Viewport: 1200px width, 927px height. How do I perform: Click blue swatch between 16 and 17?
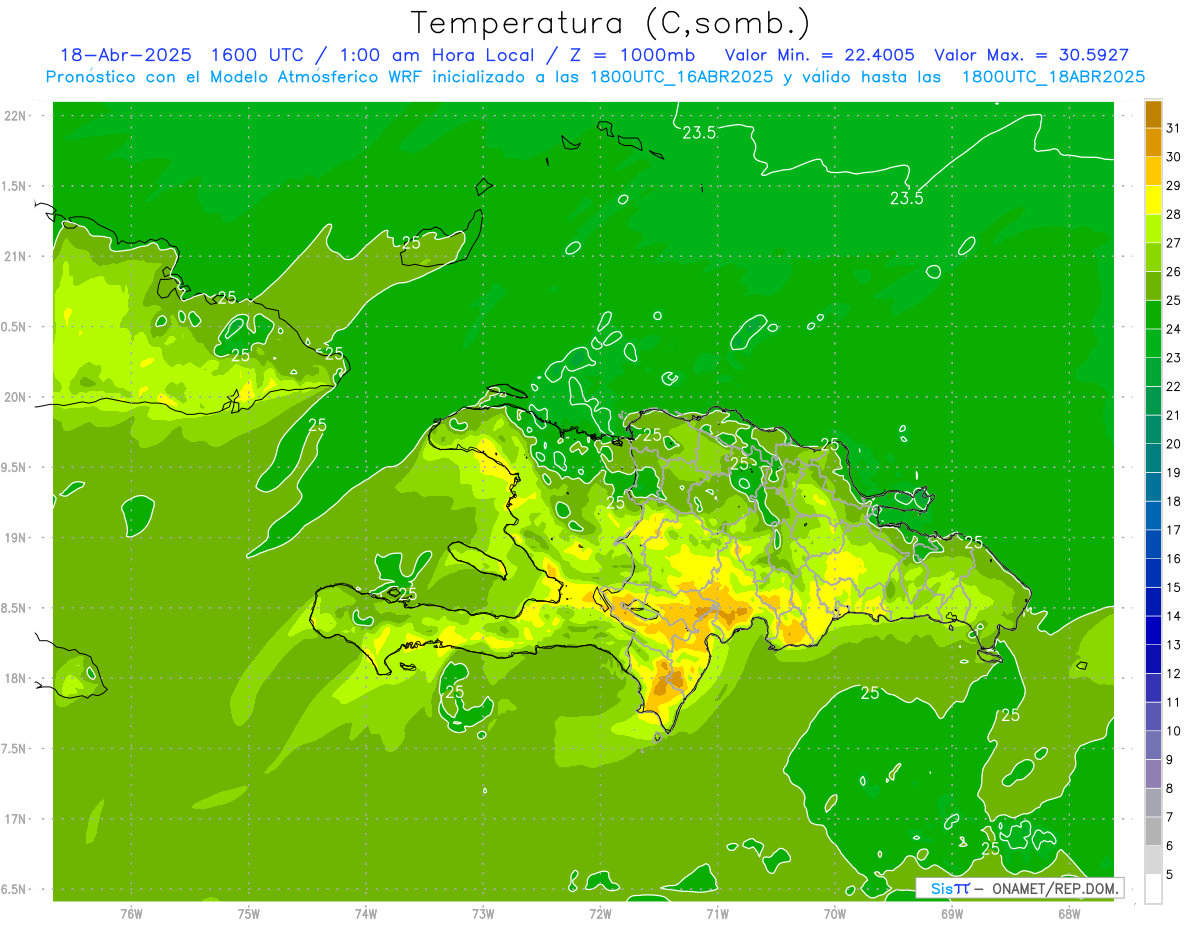[x=1153, y=544]
